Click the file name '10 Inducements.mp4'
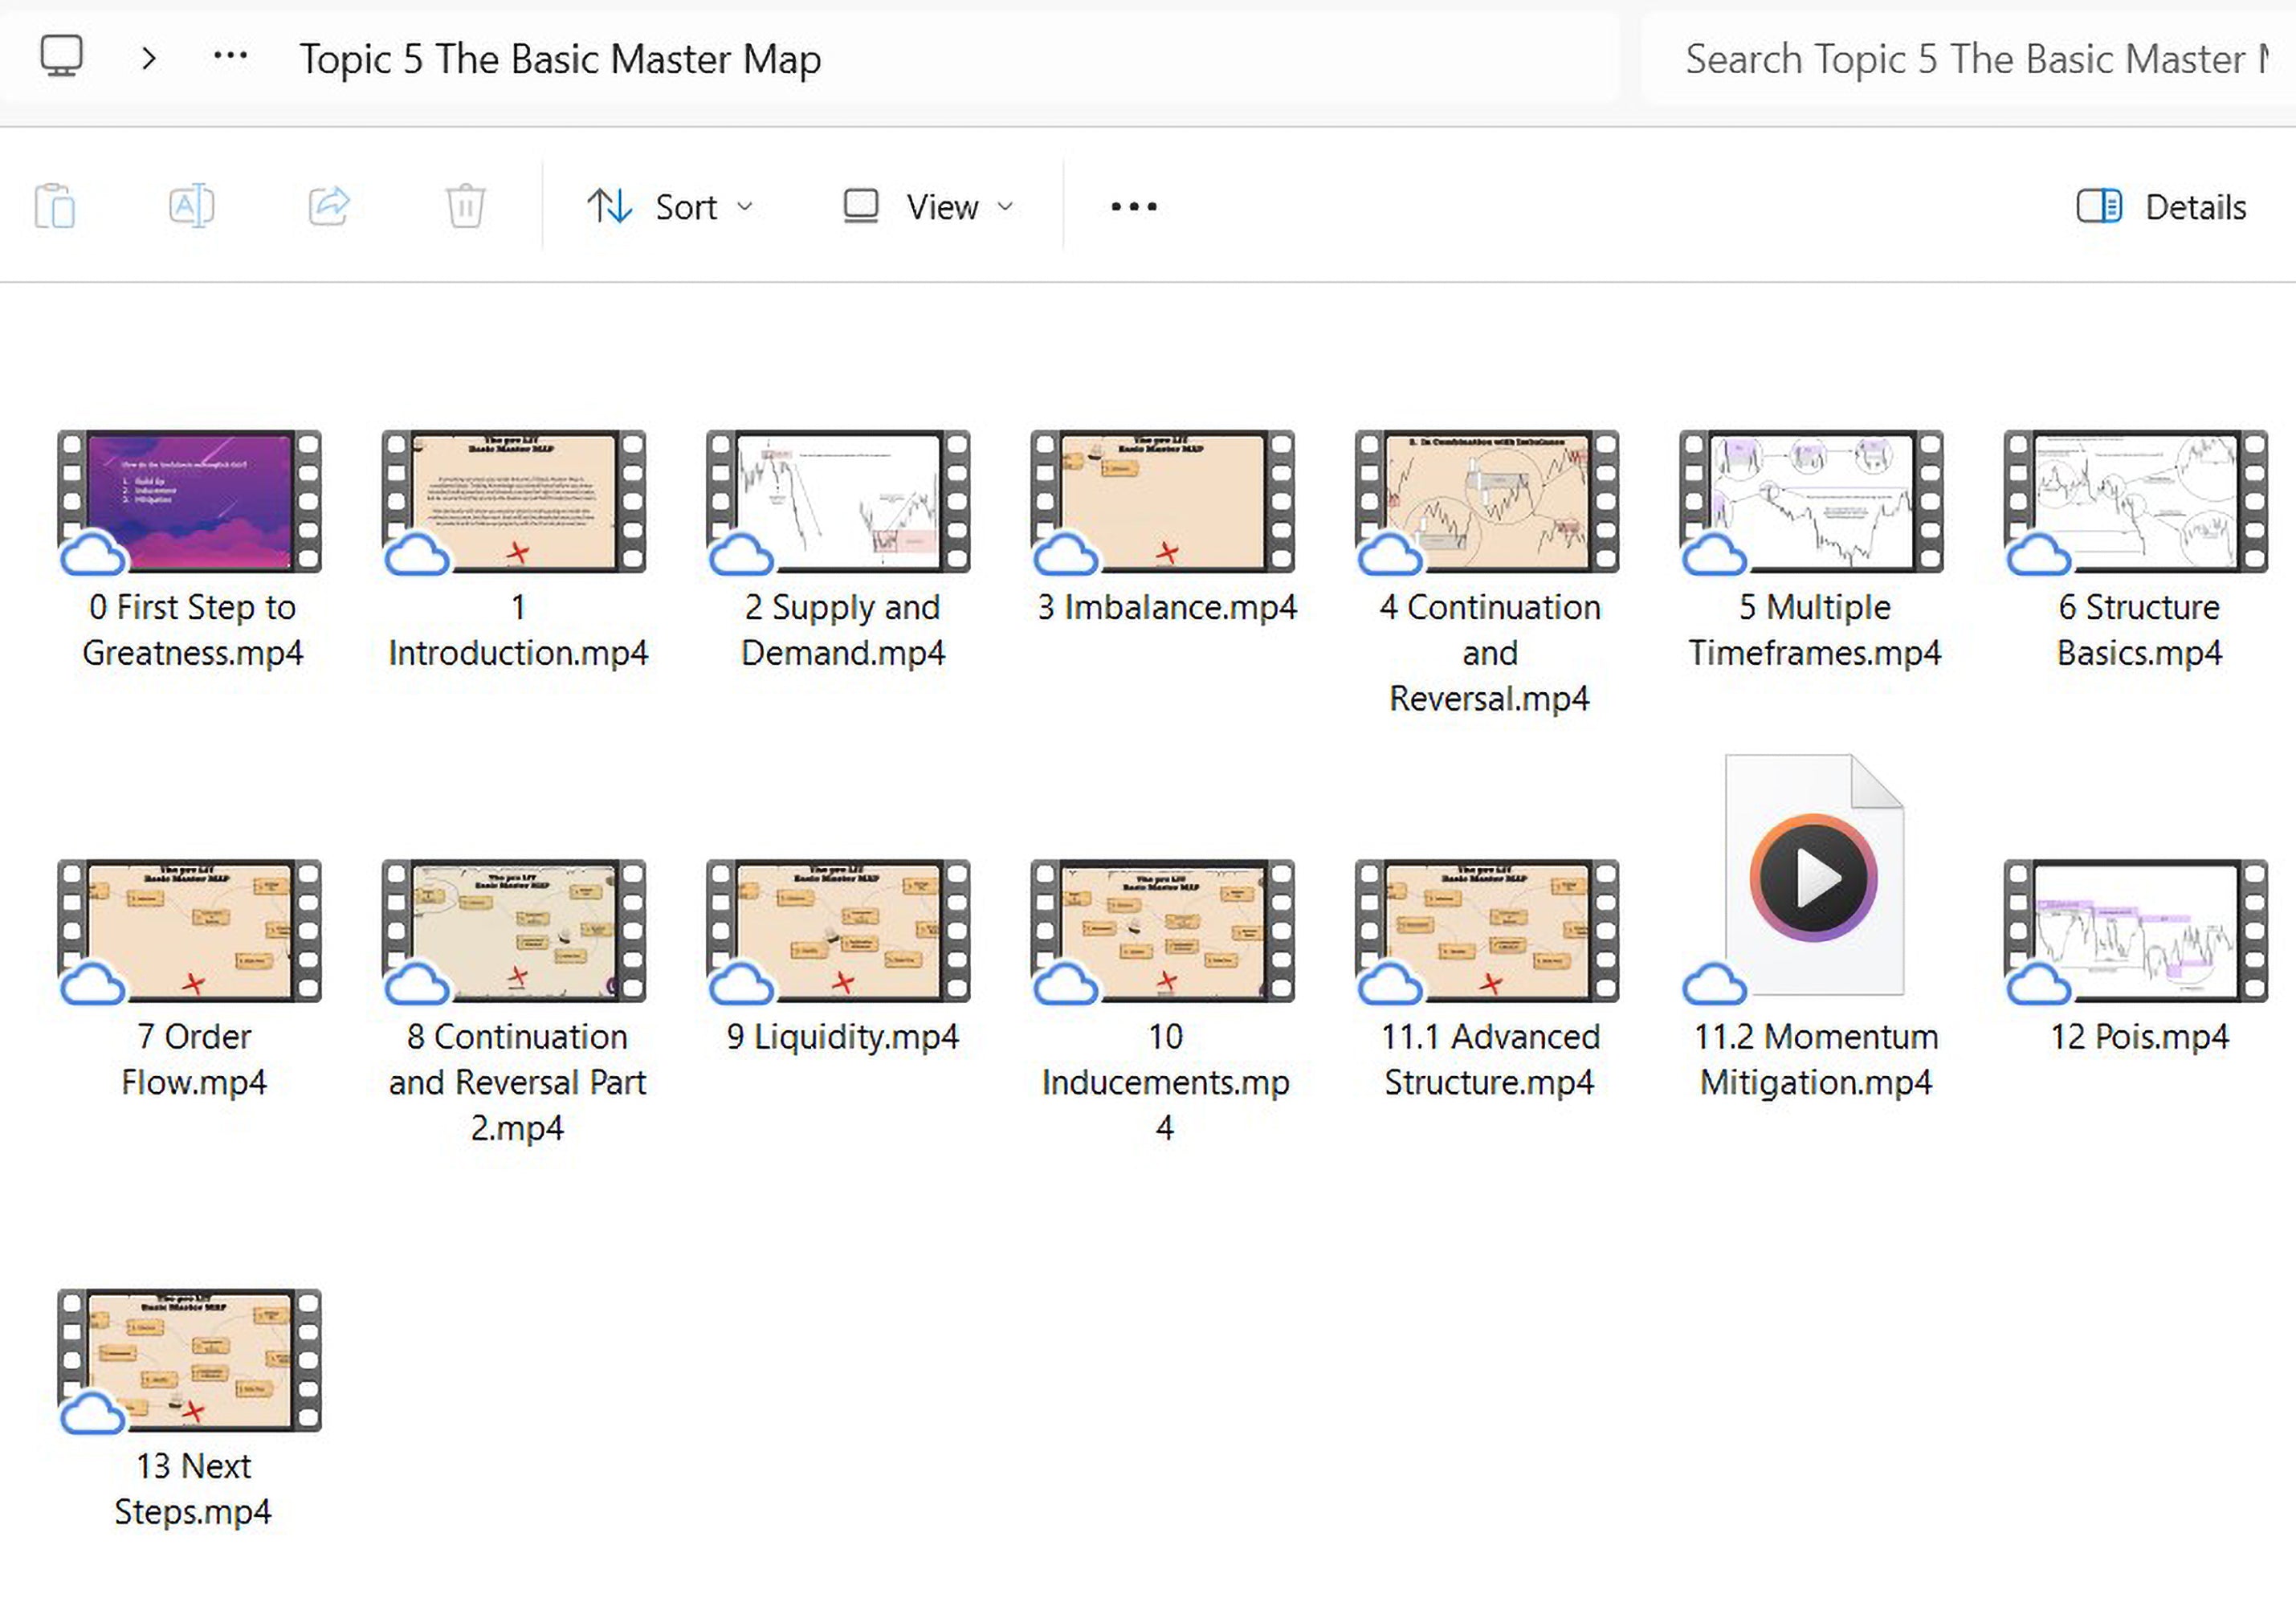The height and width of the screenshot is (1606, 2296). 1165,1082
